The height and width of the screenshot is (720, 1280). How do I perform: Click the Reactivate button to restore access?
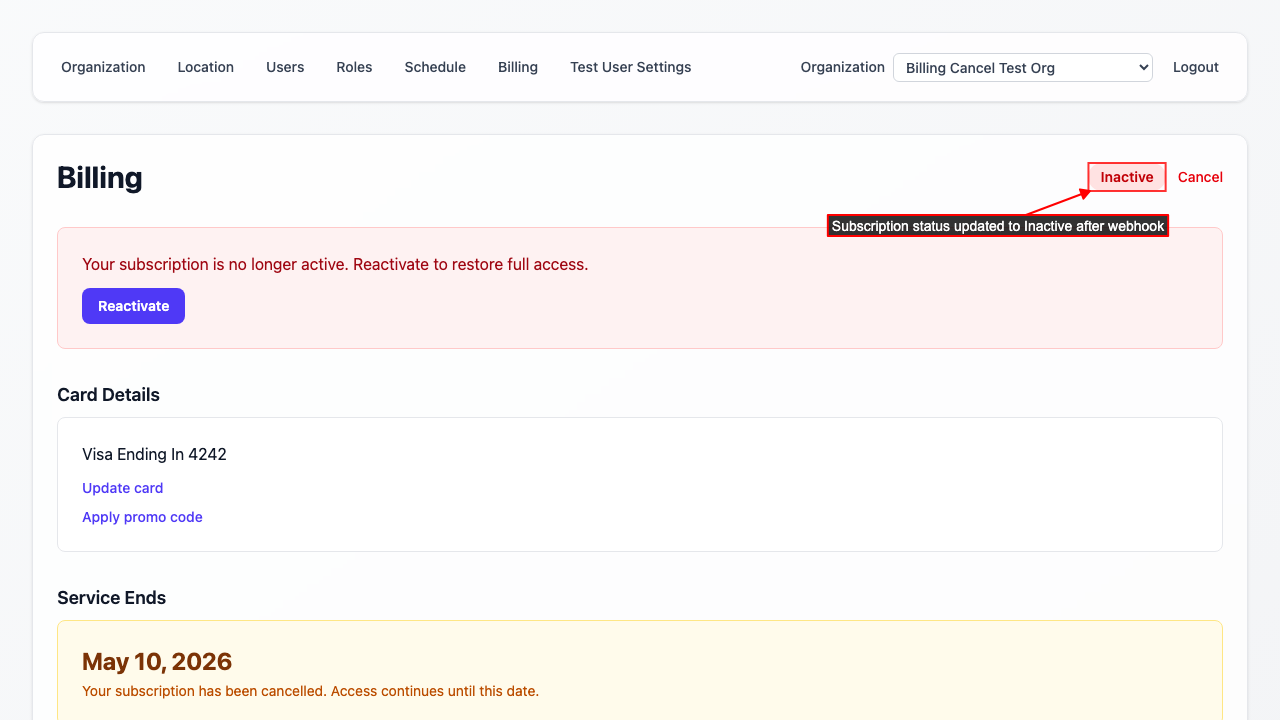click(x=133, y=305)
